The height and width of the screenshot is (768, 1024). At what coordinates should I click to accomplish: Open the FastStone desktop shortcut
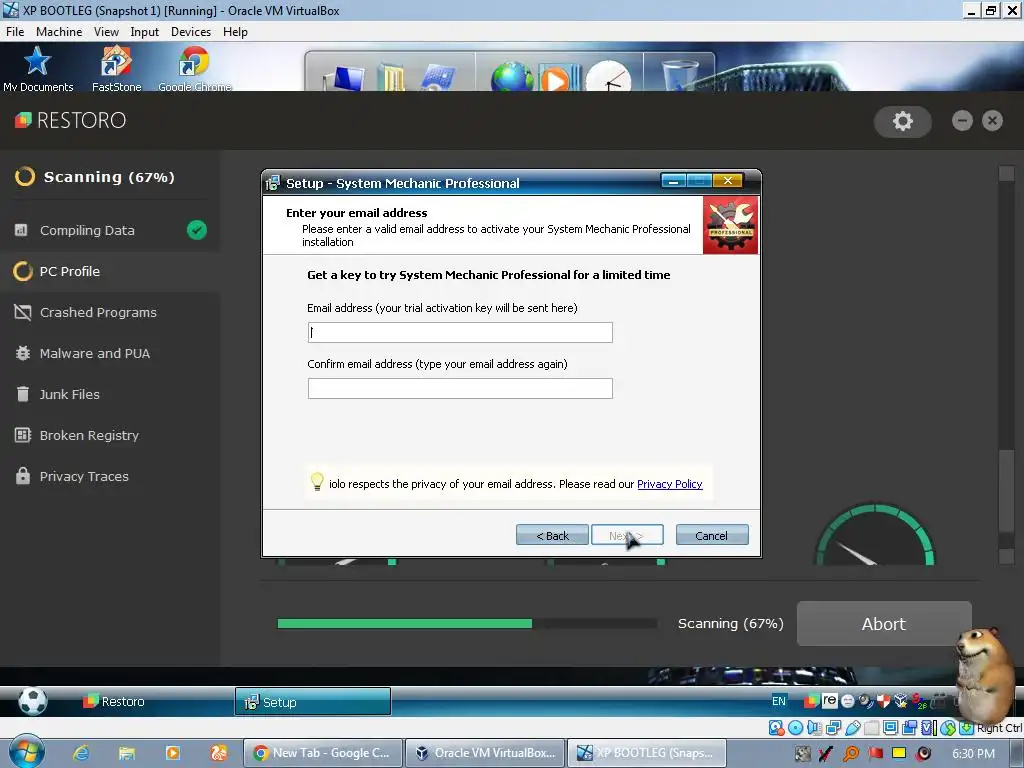[x=116, y=62]
